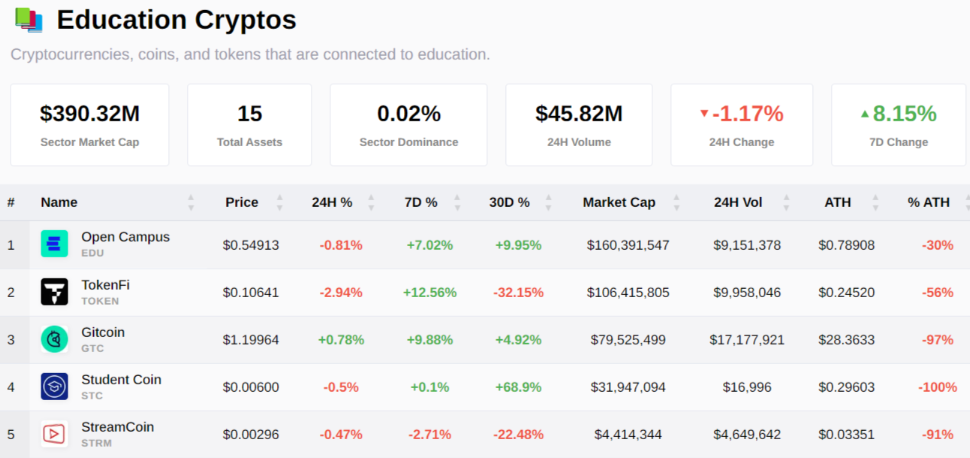Click Gitcoin price $1.19964

[x=251, y=340]
